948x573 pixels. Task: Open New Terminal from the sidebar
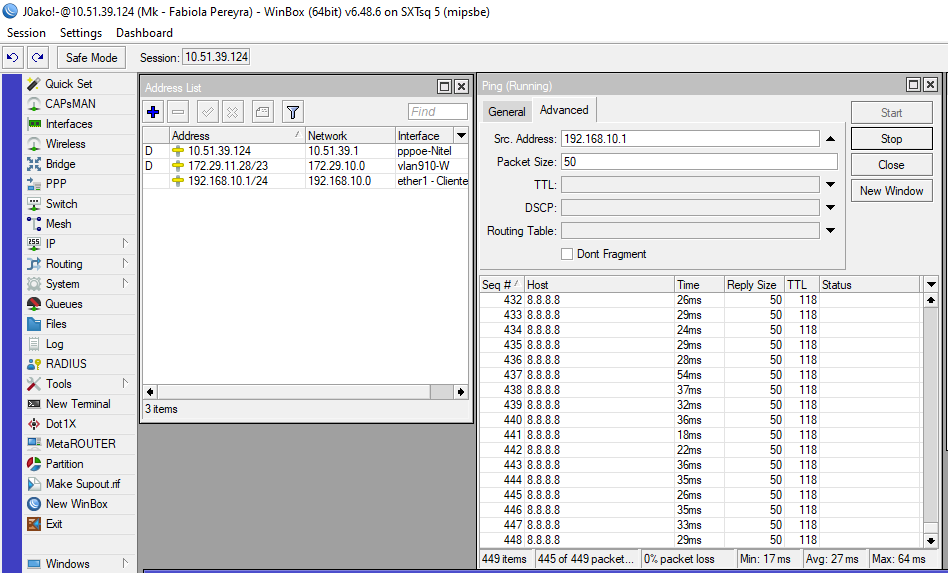point(78,404)
